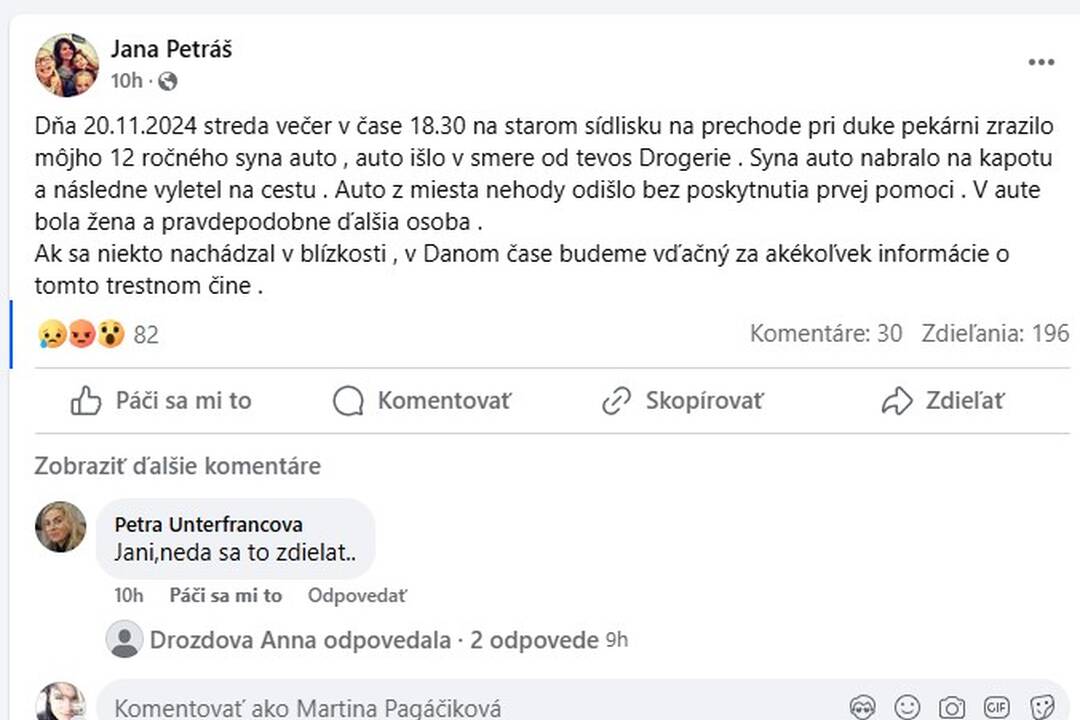Open the avatar sticker picker in comment box
This screenshot has width=1080, height=720.
(x=862, y=707)
